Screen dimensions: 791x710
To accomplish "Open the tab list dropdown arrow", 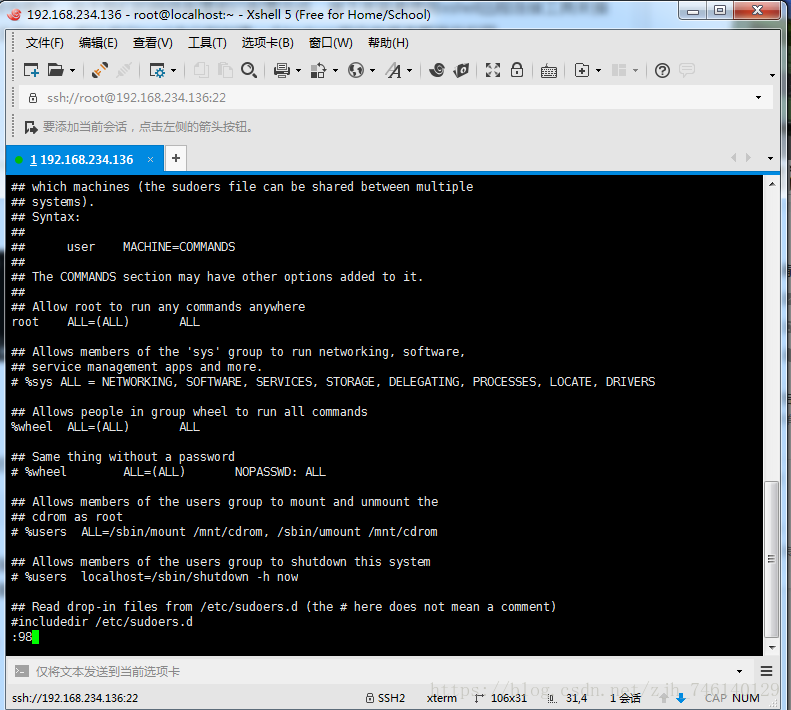I will coord(770,158).
